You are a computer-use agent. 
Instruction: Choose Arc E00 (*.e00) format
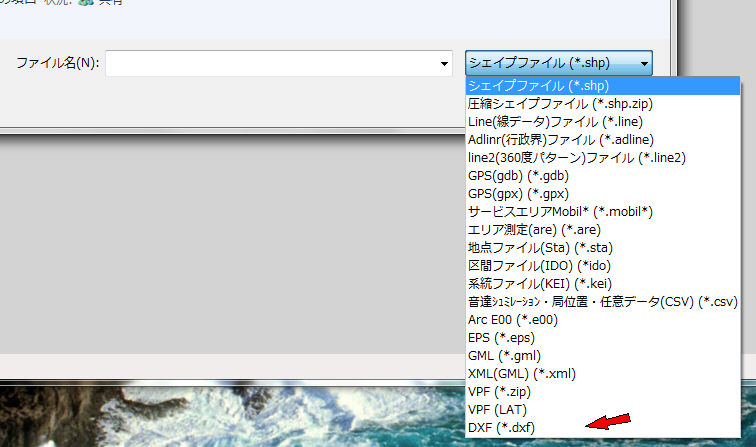(512, 319)
